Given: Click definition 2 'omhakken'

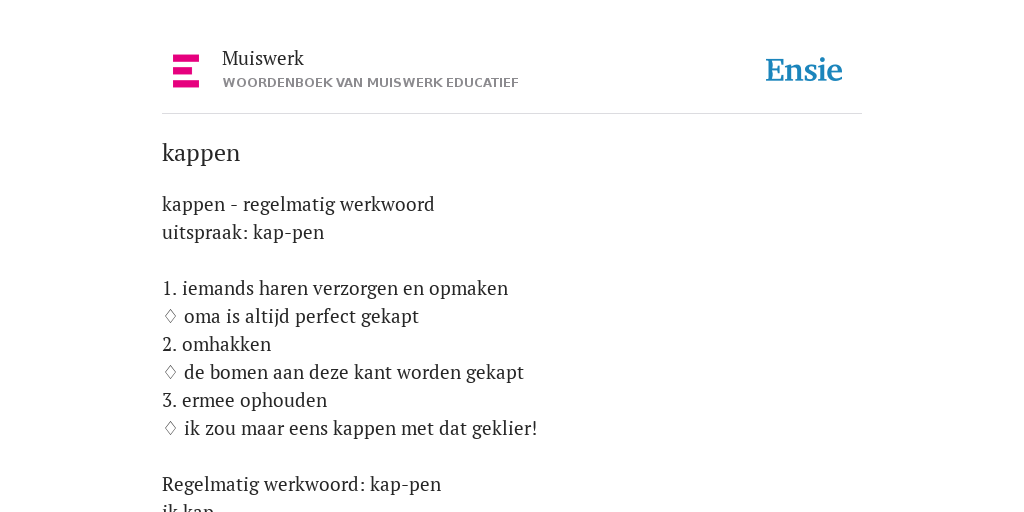Looking at the screenshot, I should [x=216, y=344].
